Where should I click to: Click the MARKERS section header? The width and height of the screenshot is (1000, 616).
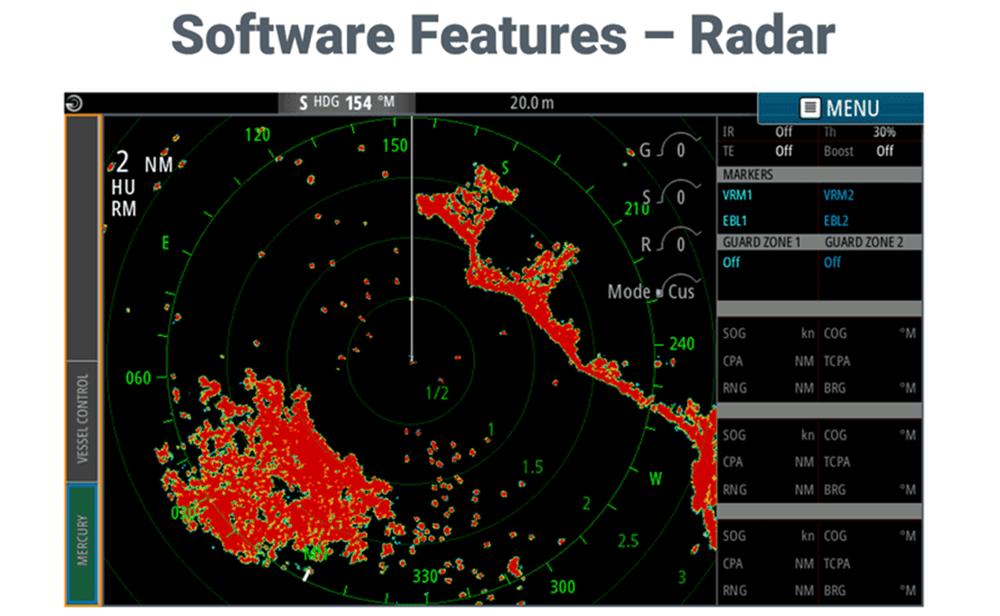pyautogui.click(x=820, y=174)
